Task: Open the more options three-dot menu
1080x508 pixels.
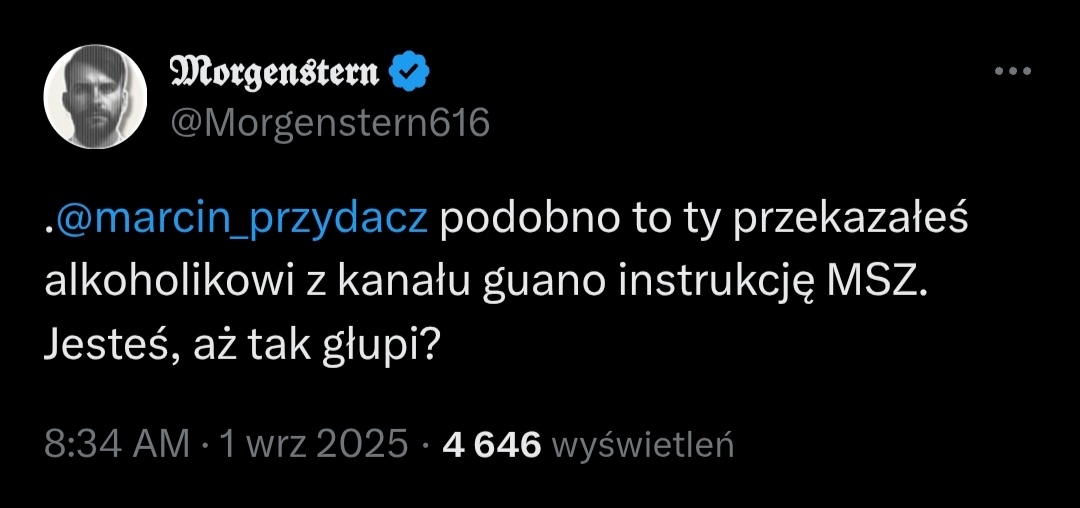Action: pyautogui.click(x=1010, y=72)
